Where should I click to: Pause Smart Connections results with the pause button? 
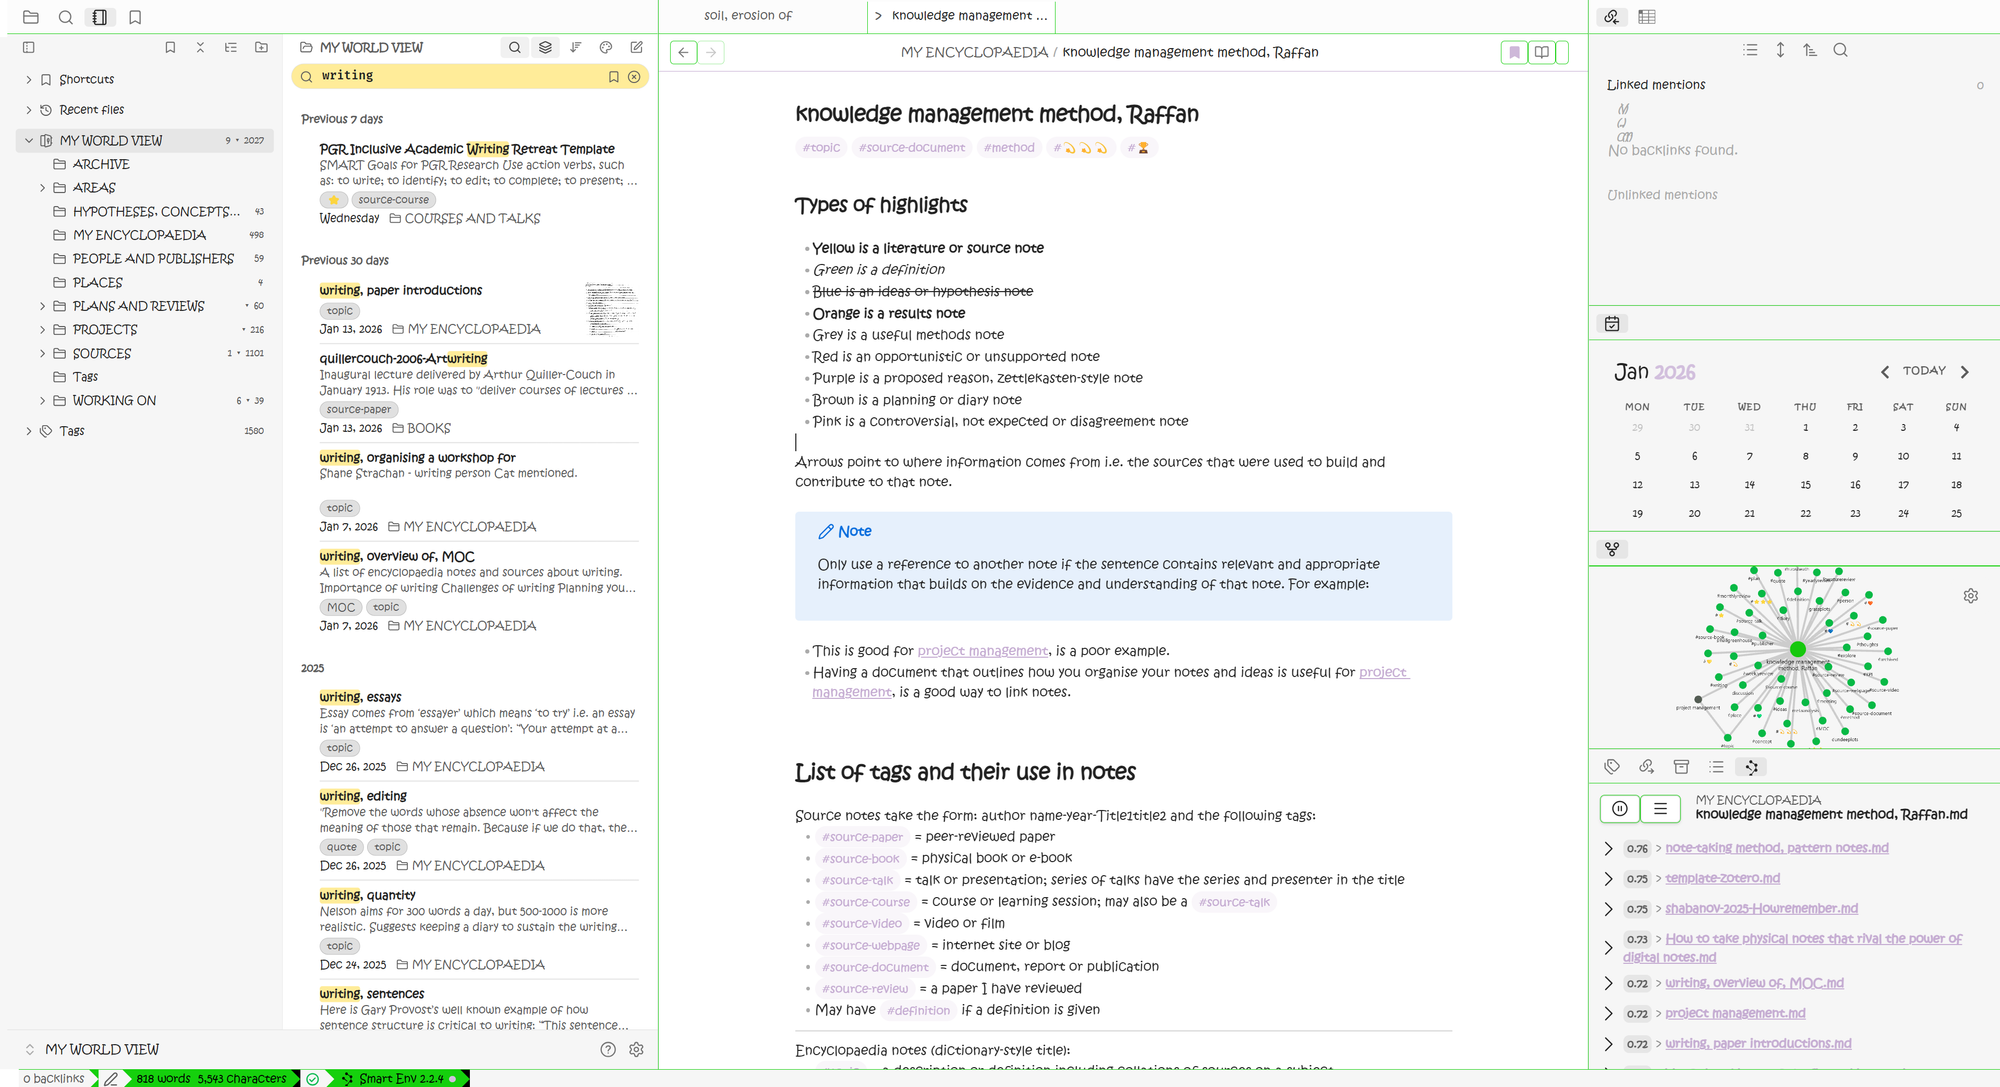[1620, 809]
